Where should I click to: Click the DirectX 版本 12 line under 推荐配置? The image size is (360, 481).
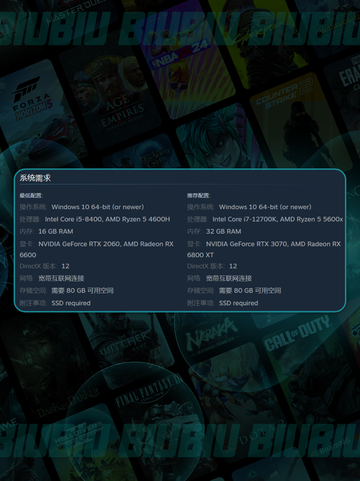(x=212, y=266)
